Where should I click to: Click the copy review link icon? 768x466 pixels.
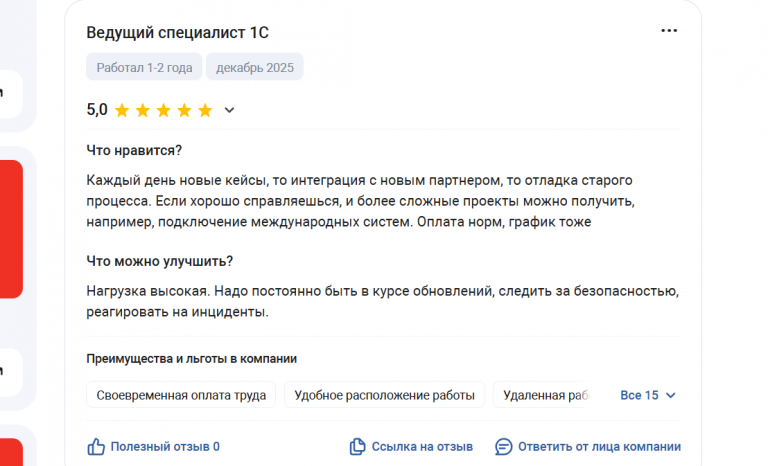coord(357,447)
